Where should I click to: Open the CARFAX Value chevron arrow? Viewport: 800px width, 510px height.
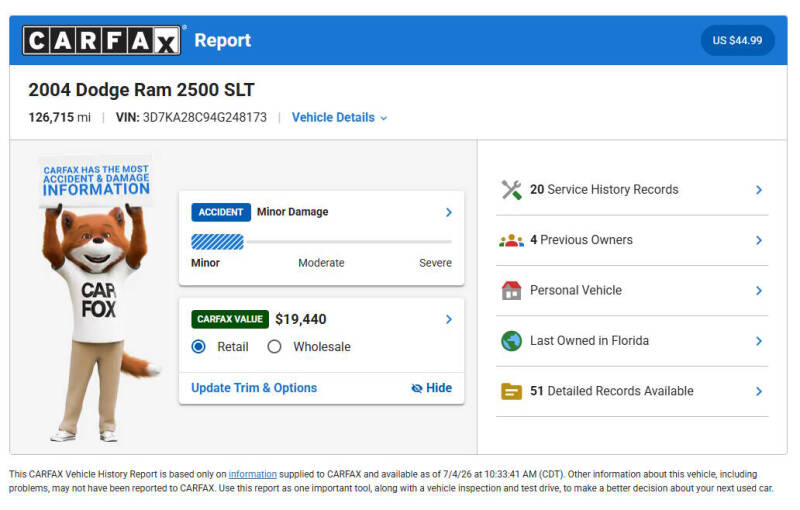coord(448,319)
